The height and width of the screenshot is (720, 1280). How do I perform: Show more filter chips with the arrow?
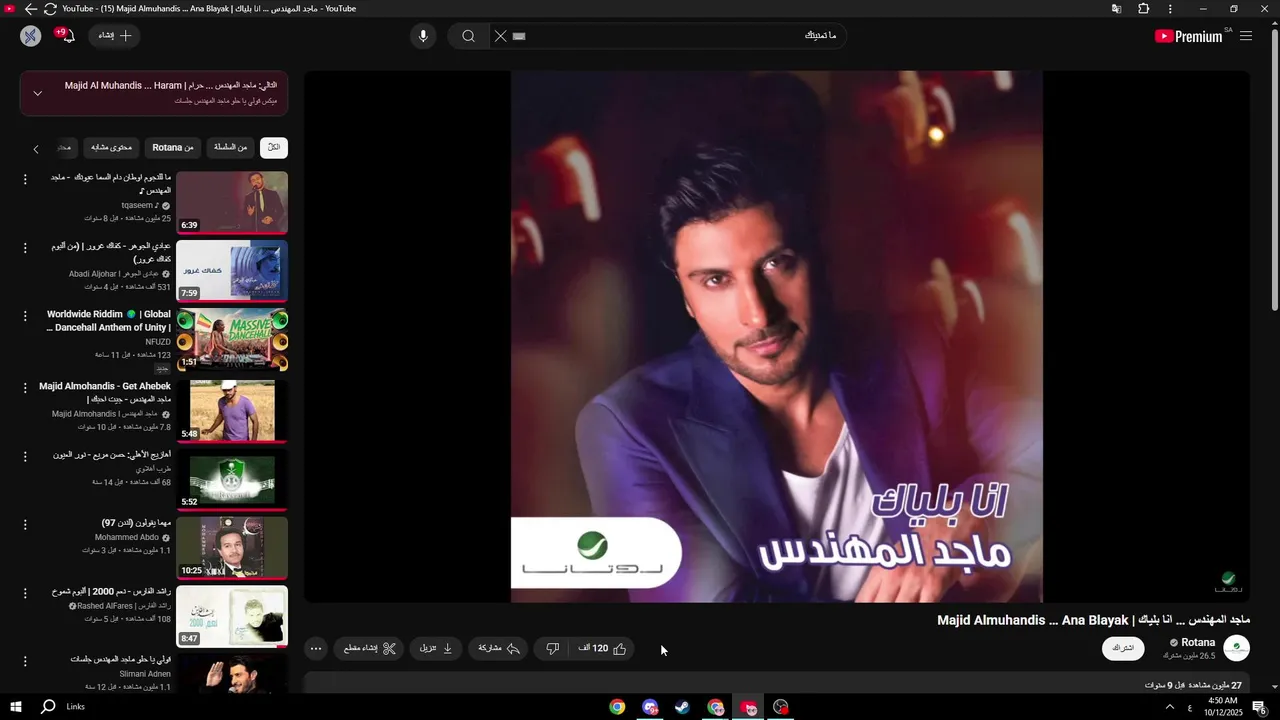pyautogui.click(x=36, y=149)
